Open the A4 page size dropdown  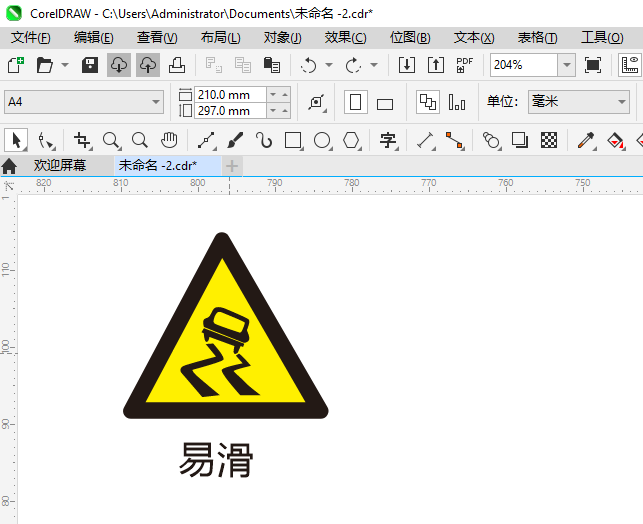[x=84, y=102]
